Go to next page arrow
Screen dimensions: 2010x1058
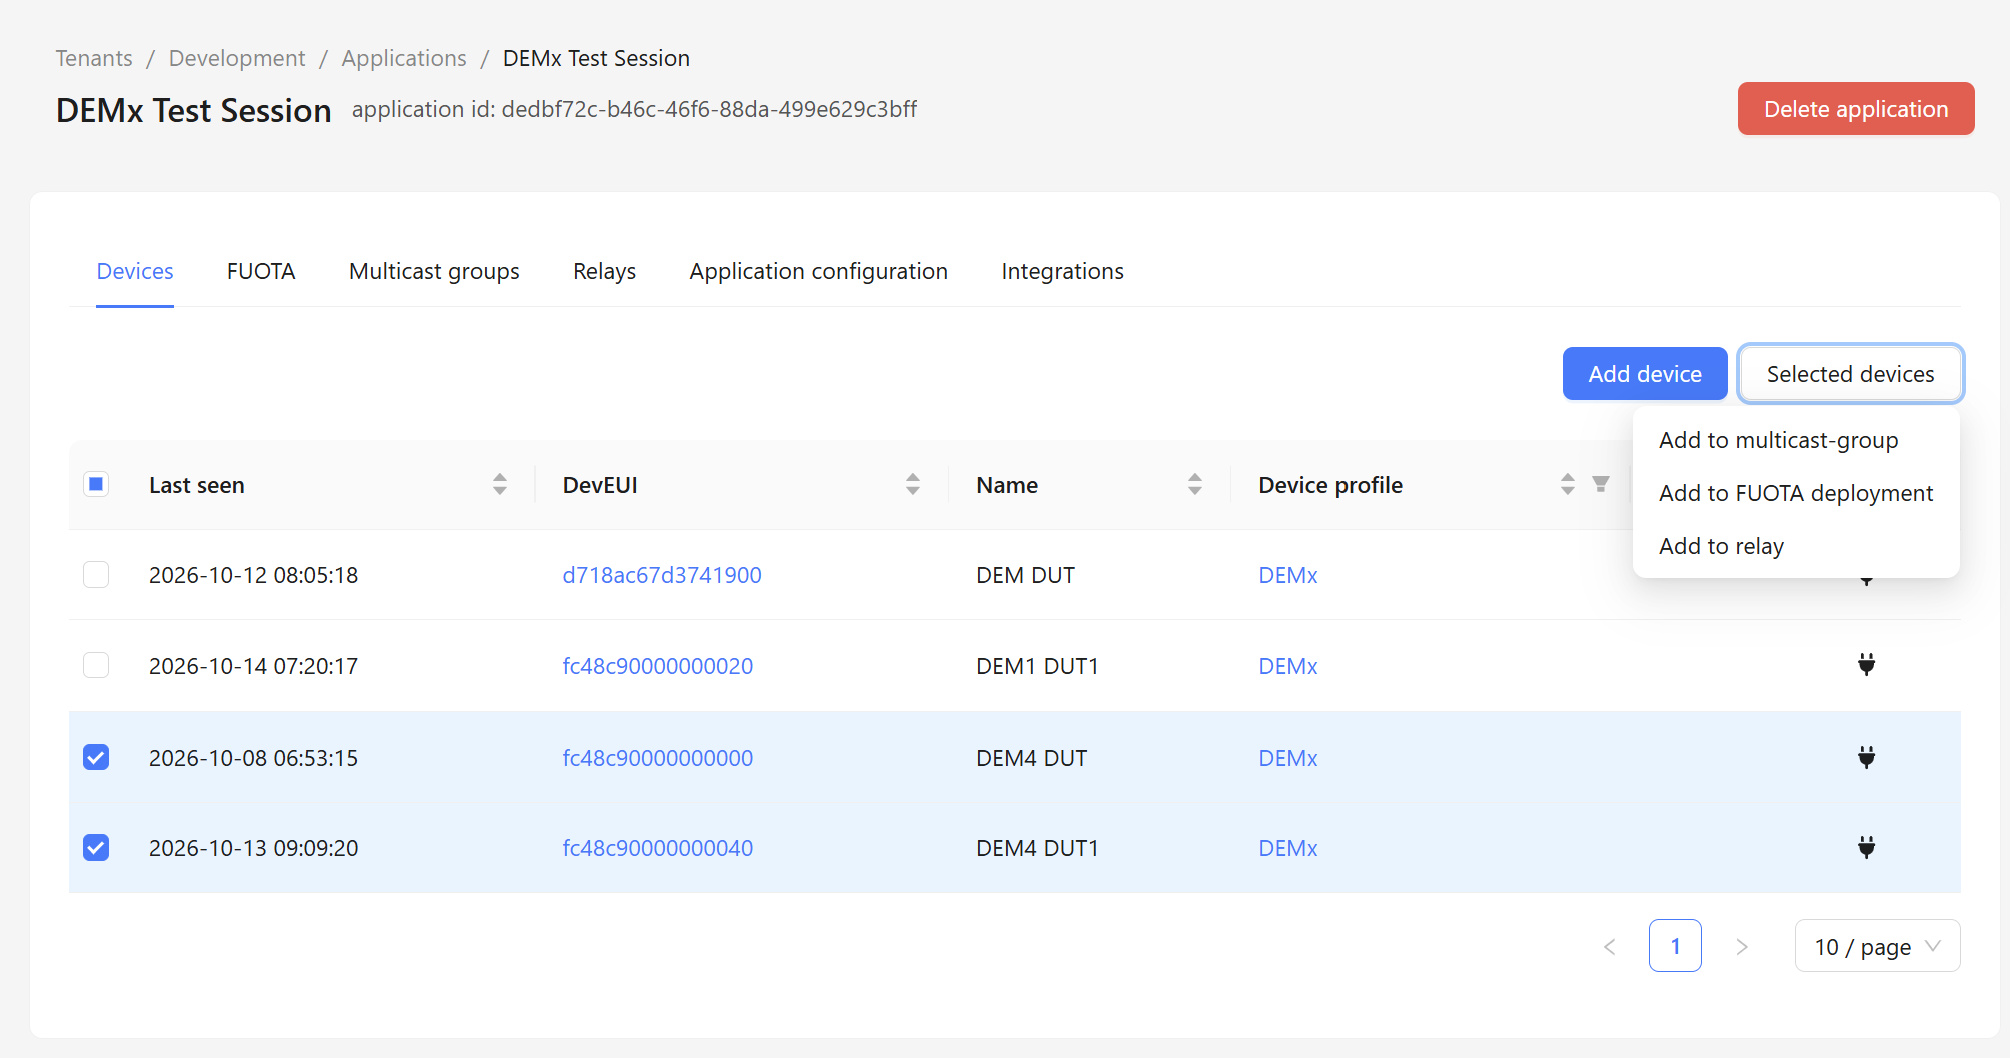(x=1742, y=946)
